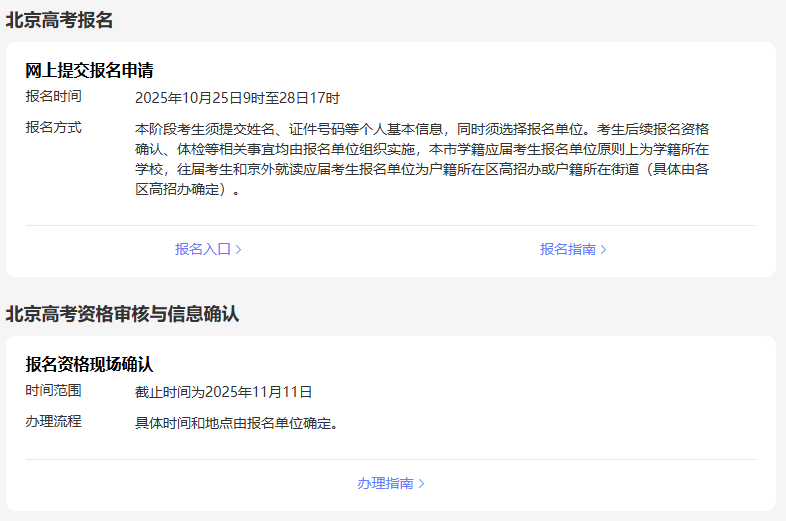Open the 报名入口 link
This screenshot has width=786, height=521.
pos(202,249)
